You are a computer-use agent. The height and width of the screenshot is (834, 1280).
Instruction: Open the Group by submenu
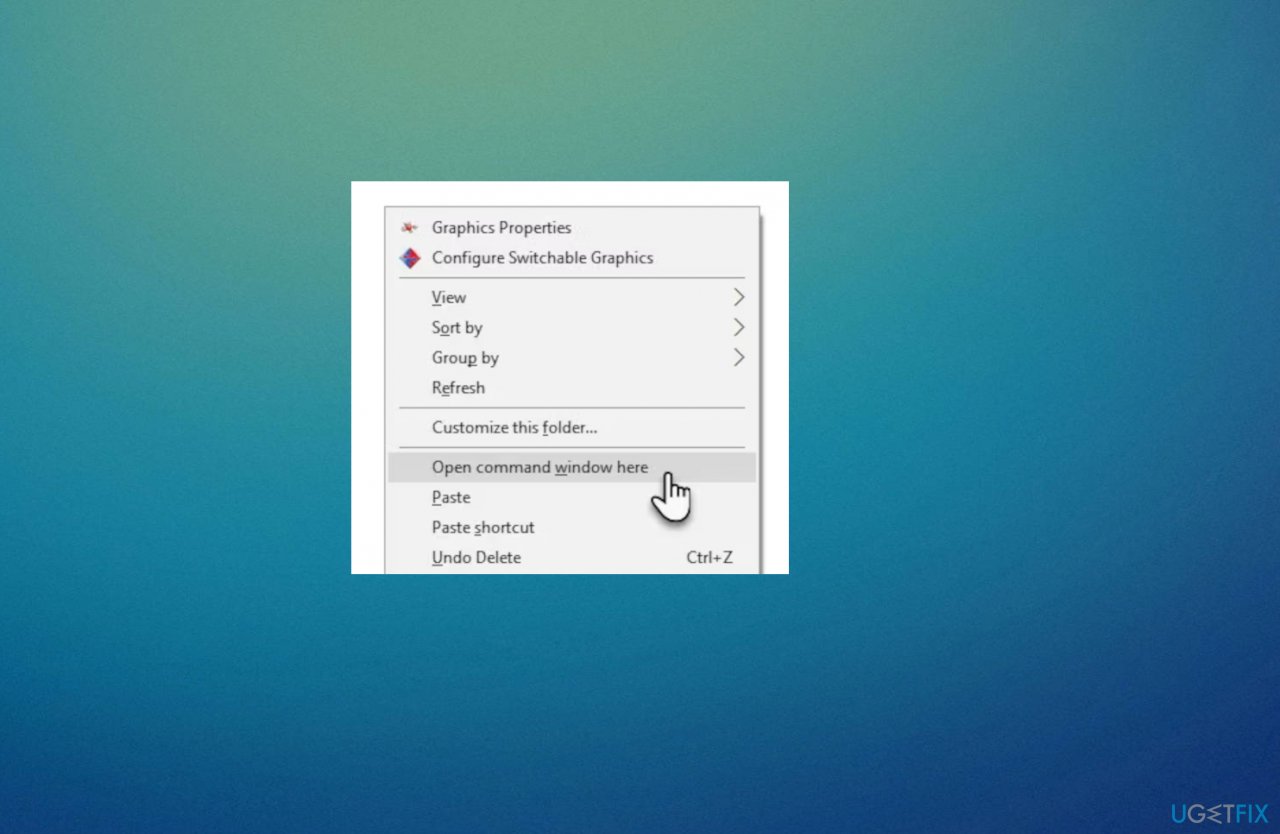click(x=572, y=358)
